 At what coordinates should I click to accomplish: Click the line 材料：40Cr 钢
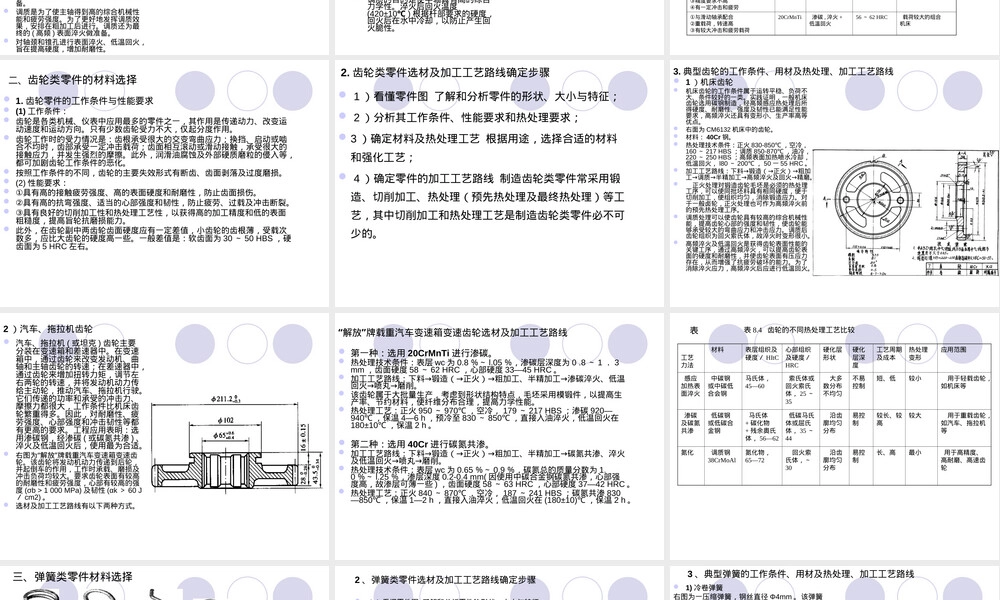pyautogui.click(x=708, y=137)
